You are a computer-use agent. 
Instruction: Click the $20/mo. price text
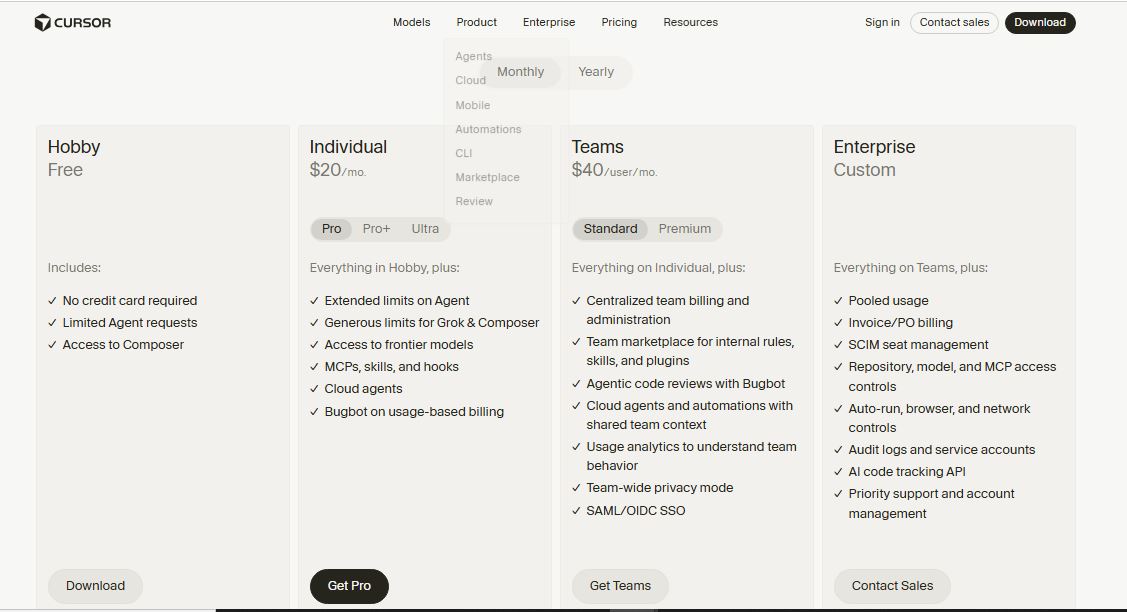(338, 170)
